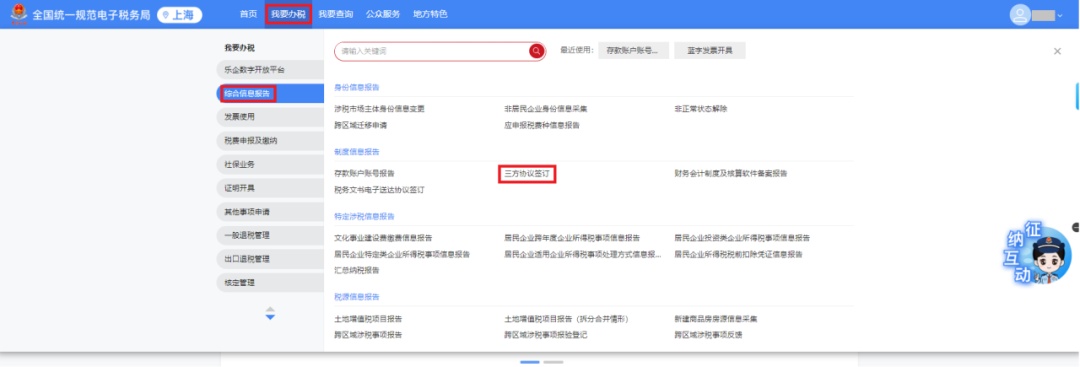Viewport: 1080px width, 367px height.
Task: Click the grey carousel page indicator dash
Action: (x=553, y=361)
